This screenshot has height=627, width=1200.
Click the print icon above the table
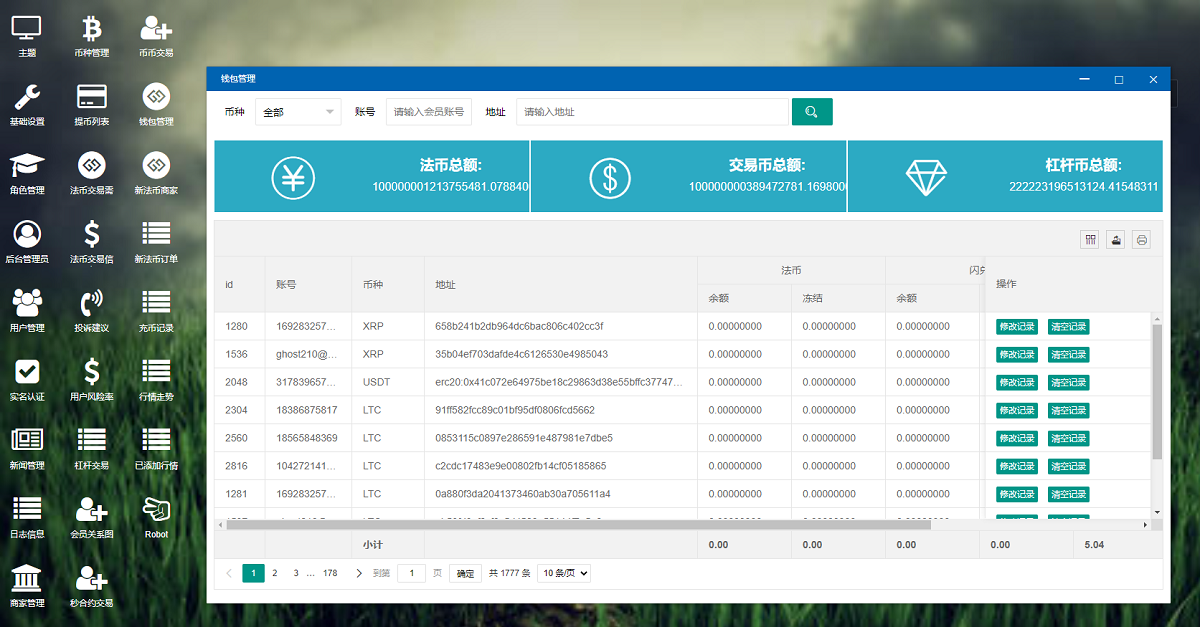pos(1141,239)
